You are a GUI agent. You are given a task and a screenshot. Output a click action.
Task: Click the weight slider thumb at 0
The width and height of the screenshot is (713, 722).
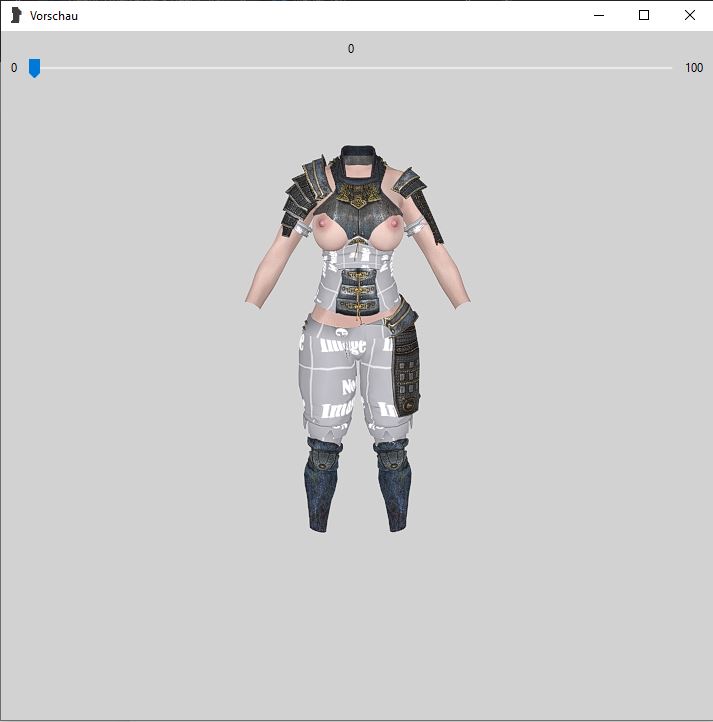(34, 68)
